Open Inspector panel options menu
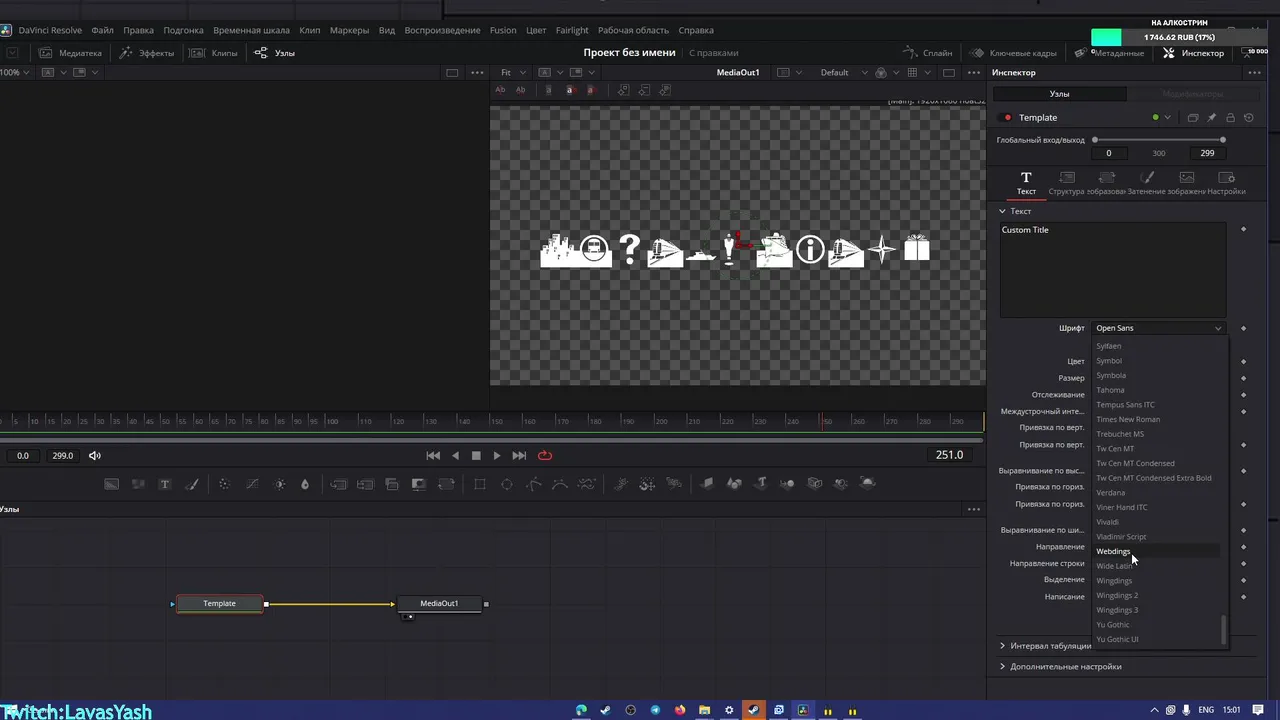 tap(1255, 73)
